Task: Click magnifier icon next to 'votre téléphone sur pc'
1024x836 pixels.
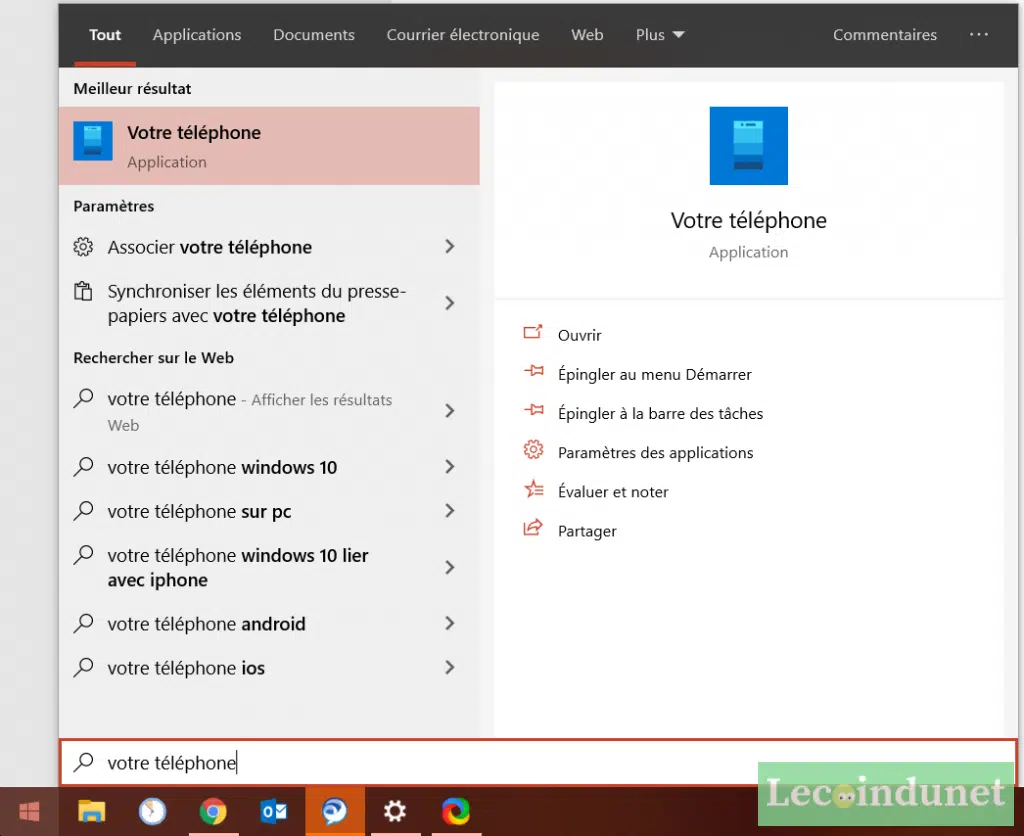Action: click(x=84, y=510)
